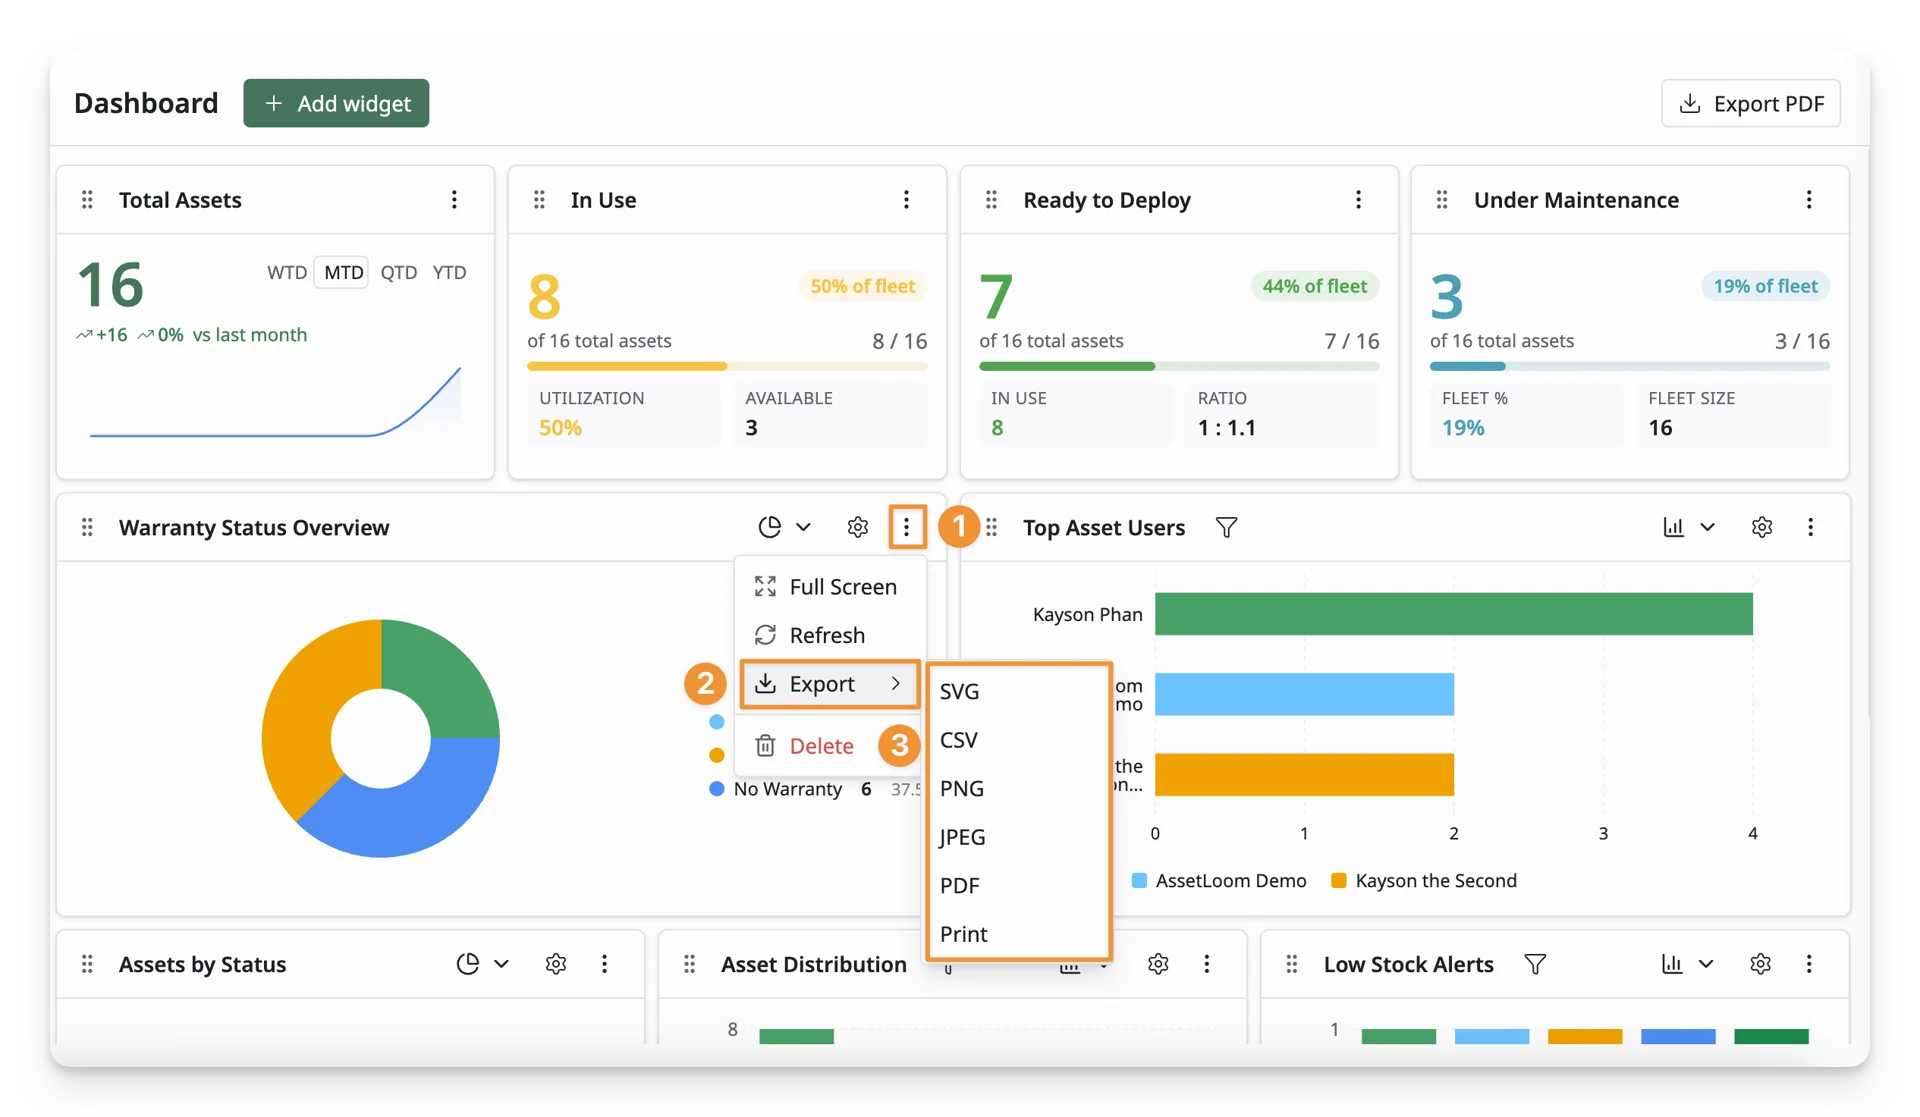The image size is (1920, 1117).
Task: Open Asset Distribution kebab menu
Action: point(1206,964)
